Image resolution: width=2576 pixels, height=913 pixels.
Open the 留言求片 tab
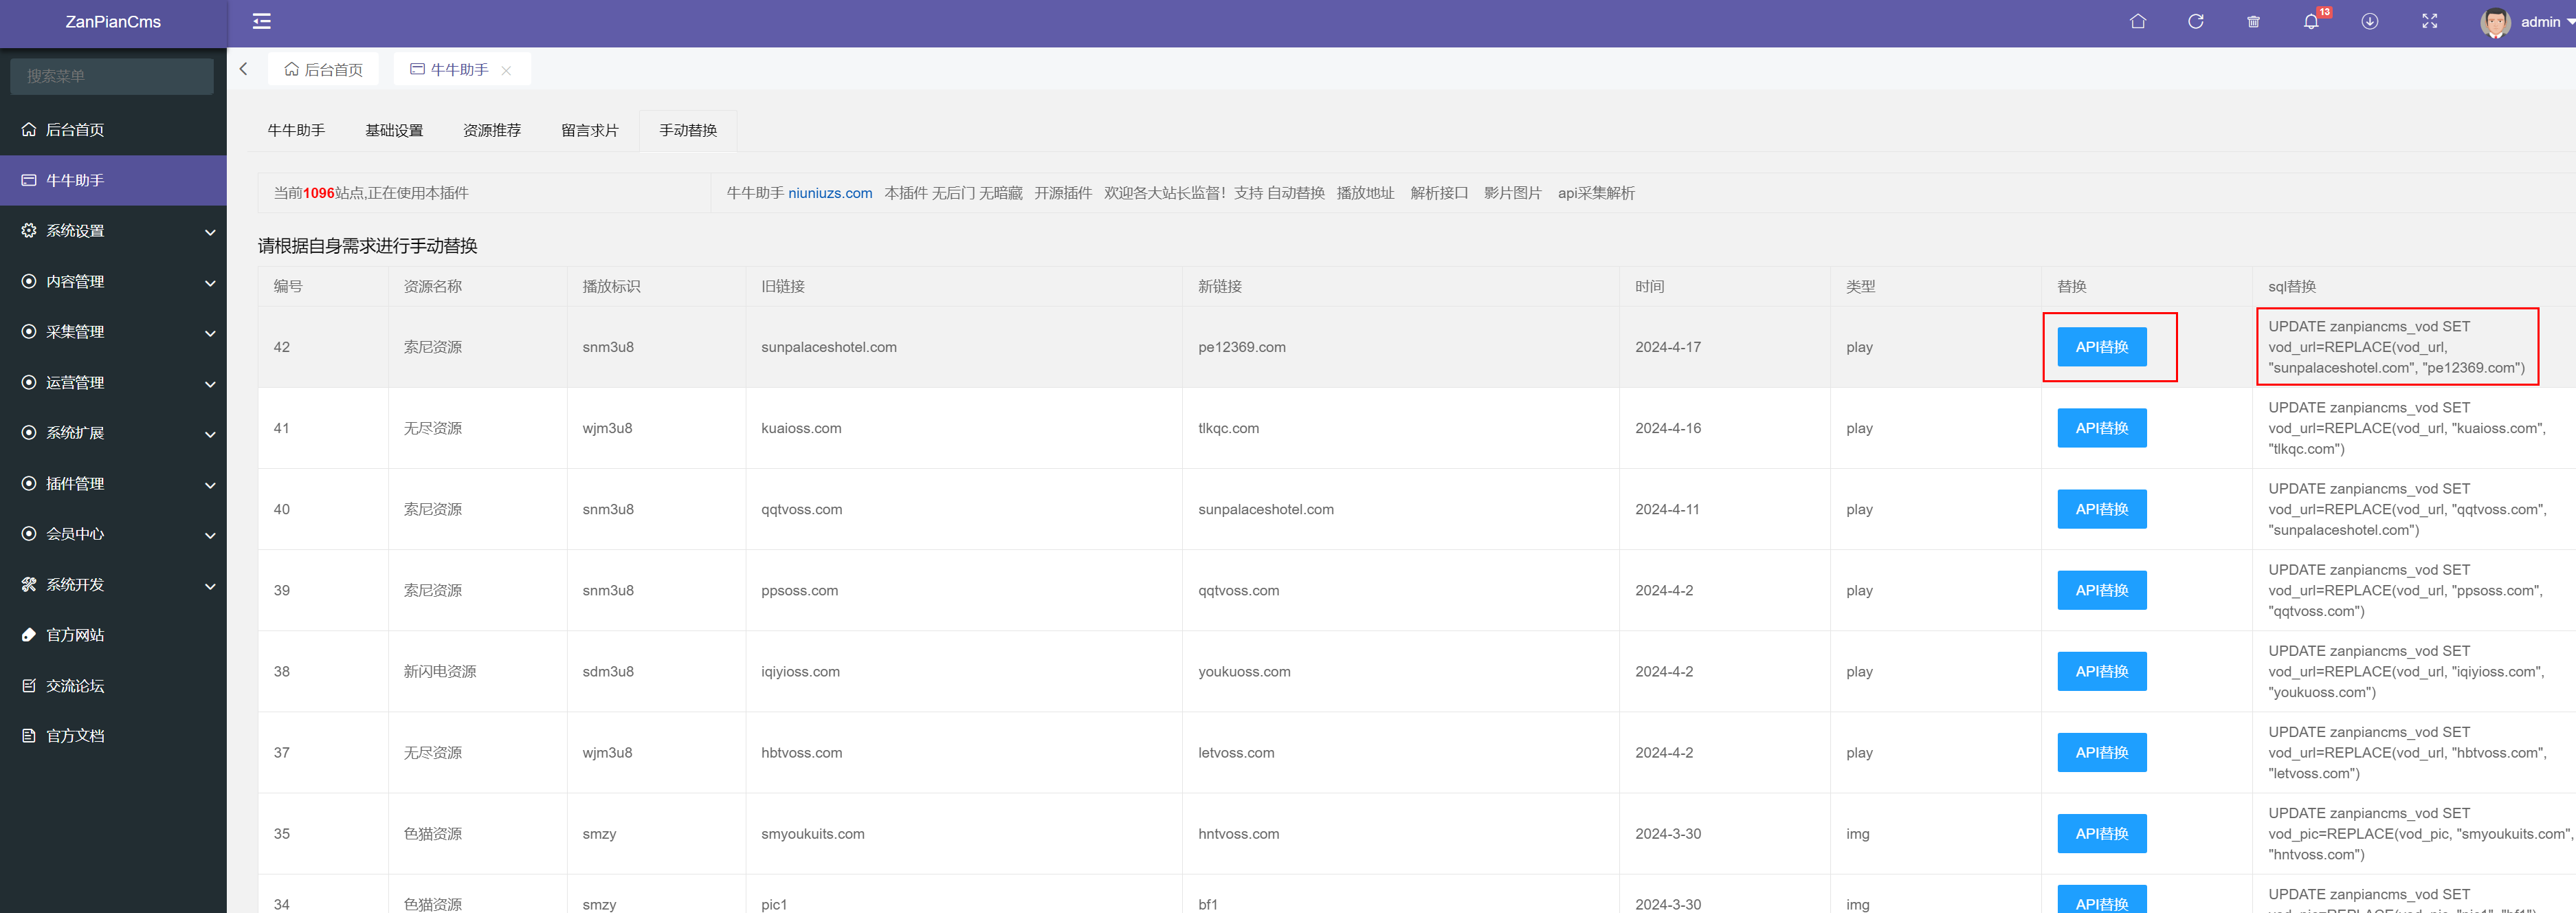[x=590, y=131]
